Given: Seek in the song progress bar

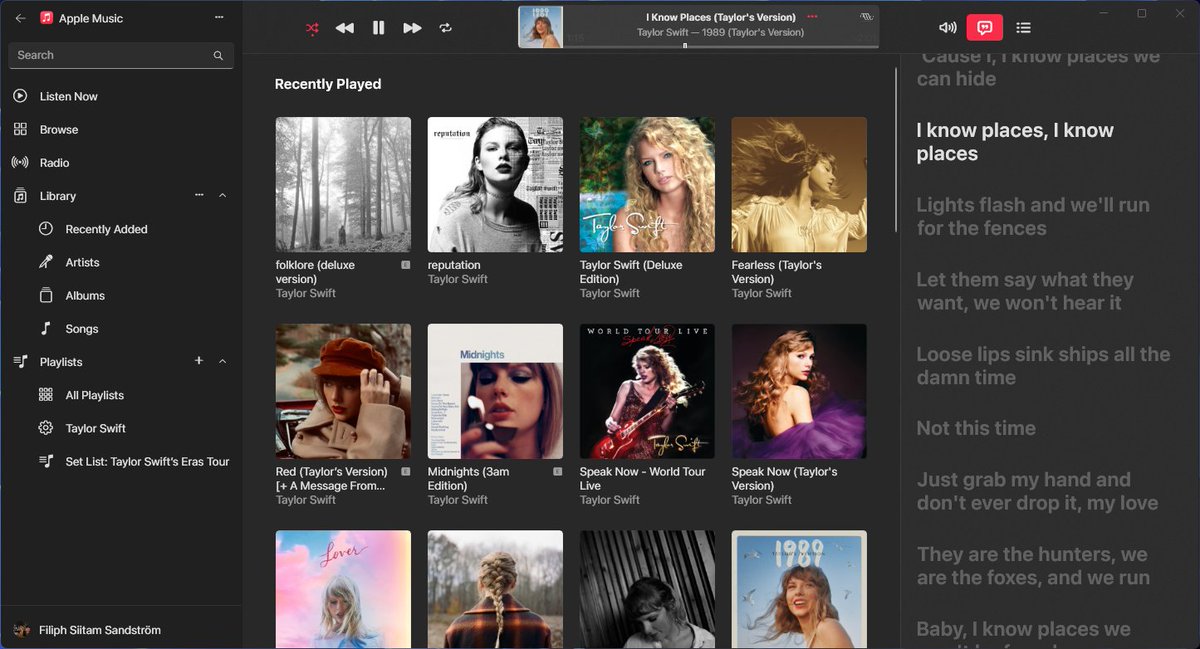Looking at the screenshot, I should (x=721, y=46).
